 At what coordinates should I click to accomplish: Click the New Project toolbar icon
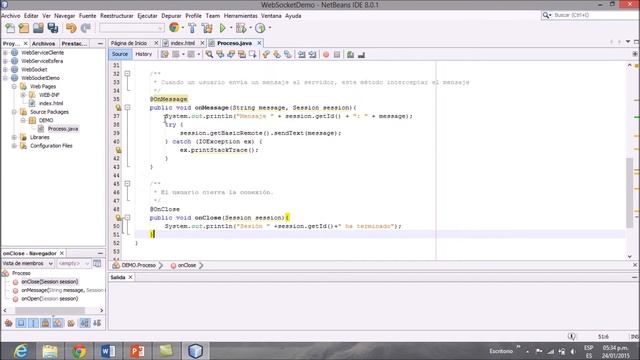click(24, 28)
